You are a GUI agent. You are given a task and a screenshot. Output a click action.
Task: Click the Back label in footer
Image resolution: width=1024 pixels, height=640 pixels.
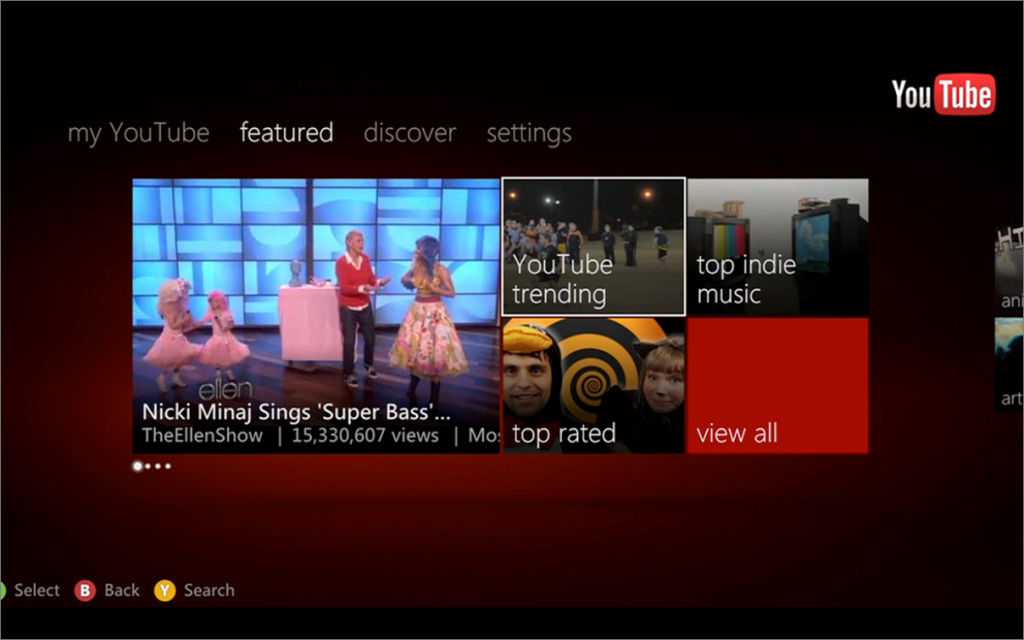(x=121, y=590)
